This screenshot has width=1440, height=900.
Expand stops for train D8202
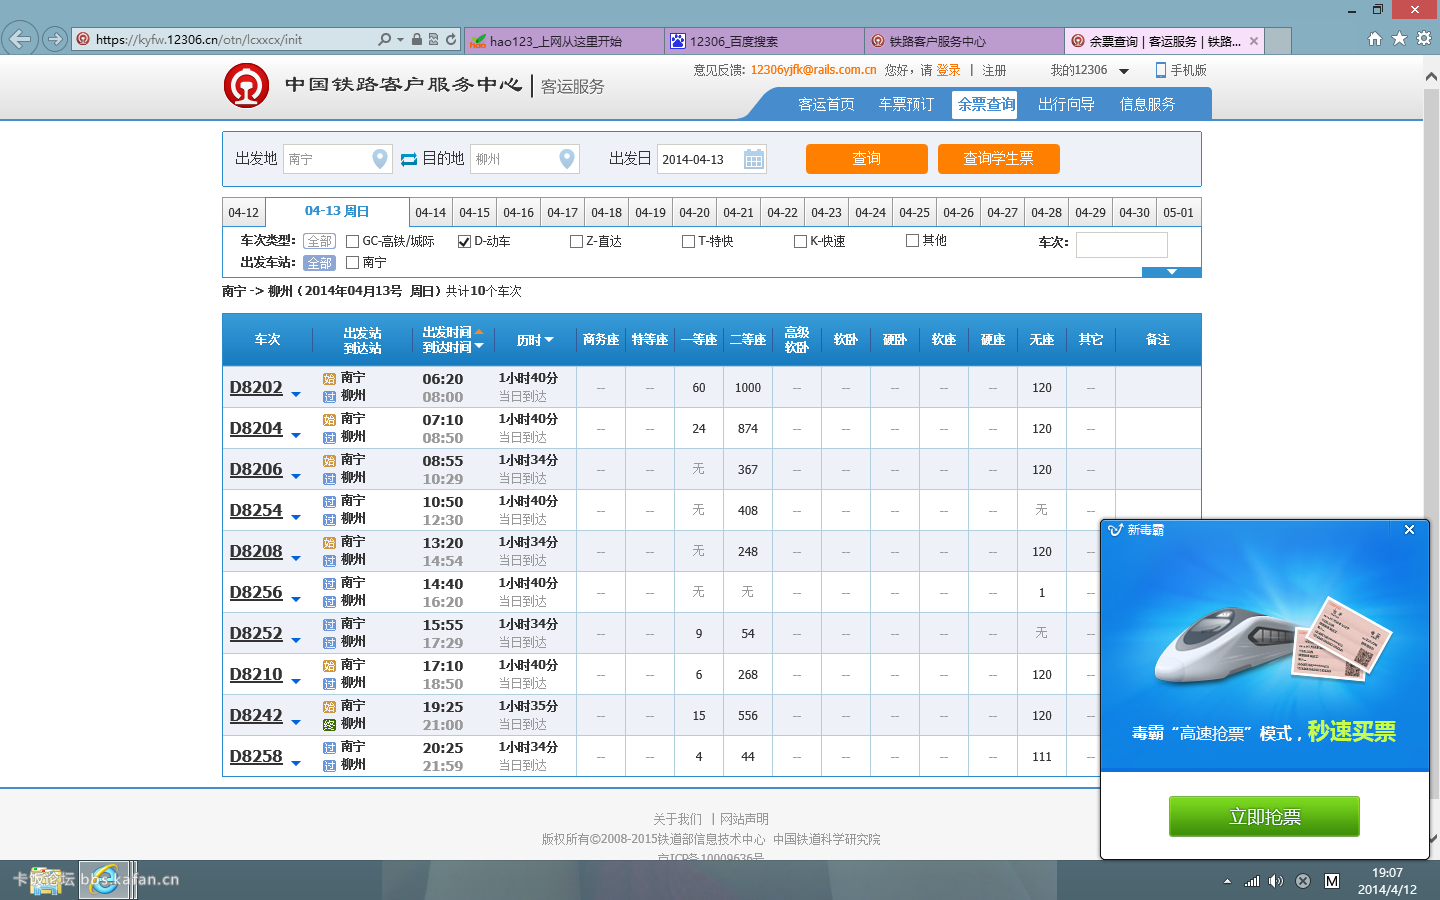point(296,395)
